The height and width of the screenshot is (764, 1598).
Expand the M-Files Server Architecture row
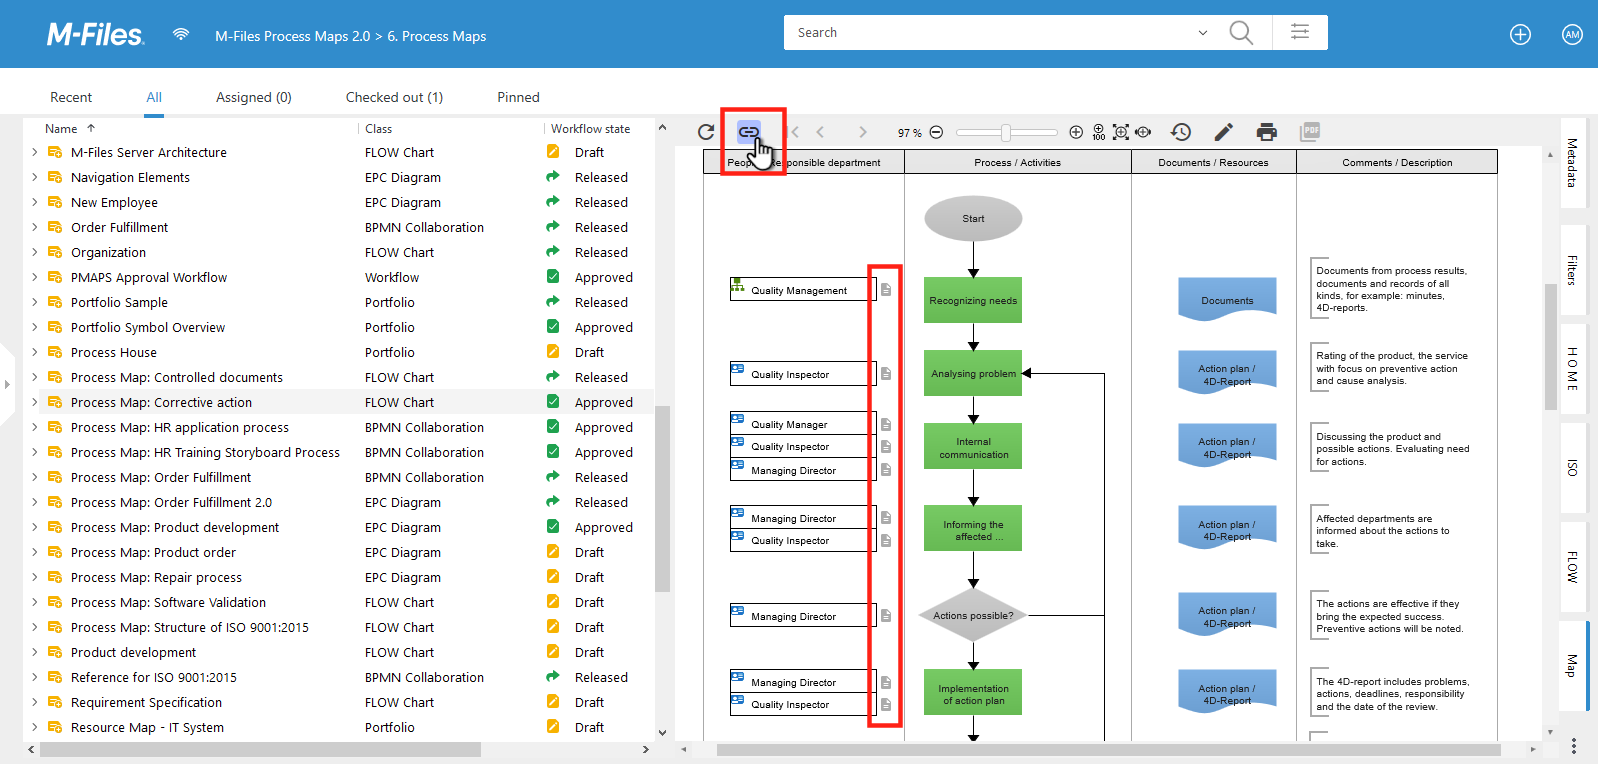click(35, 152)
